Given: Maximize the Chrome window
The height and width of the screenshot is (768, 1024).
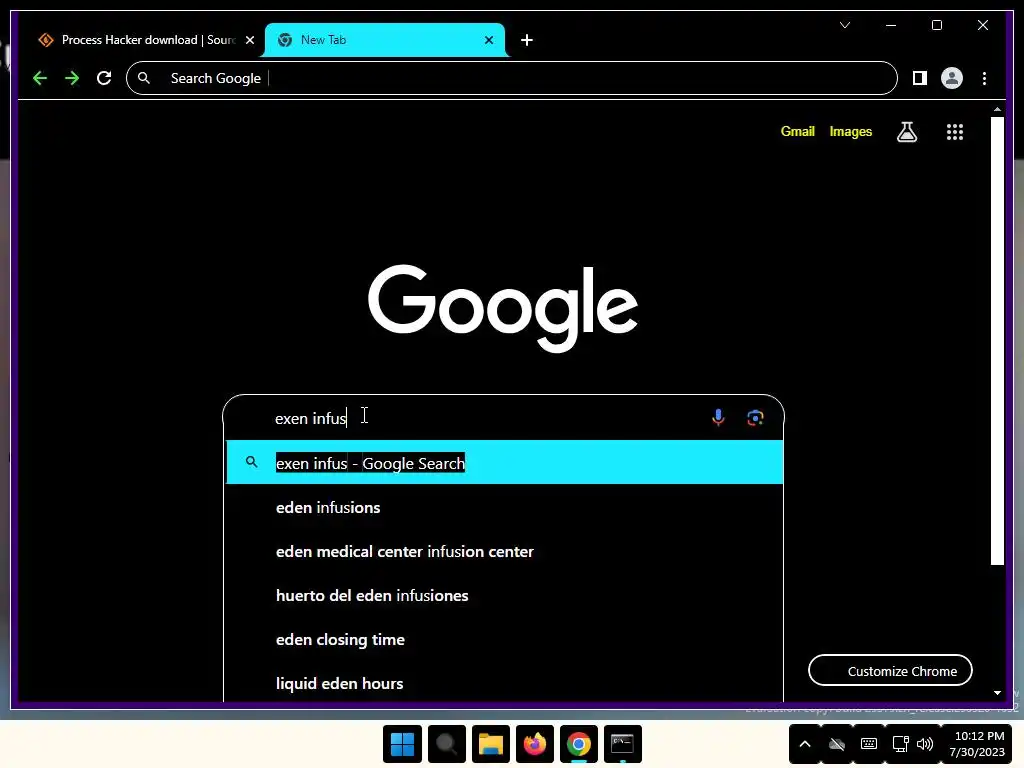Looking at the screenshot, I should [936, 25].
